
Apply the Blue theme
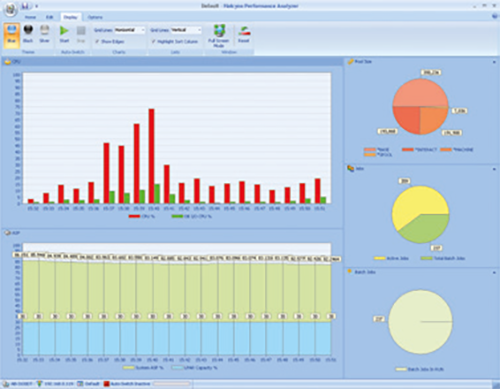(12, 35)
